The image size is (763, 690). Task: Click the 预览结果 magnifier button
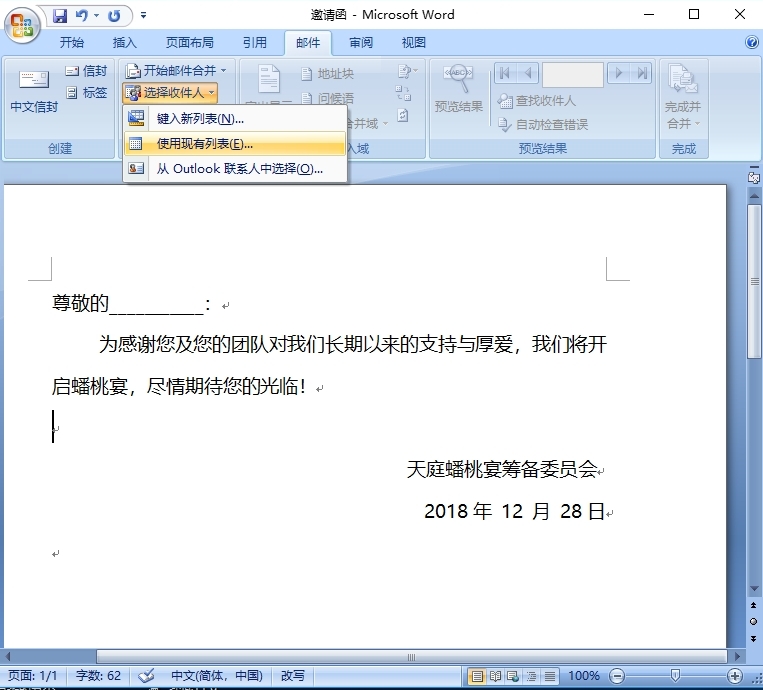tap(458, 90)
